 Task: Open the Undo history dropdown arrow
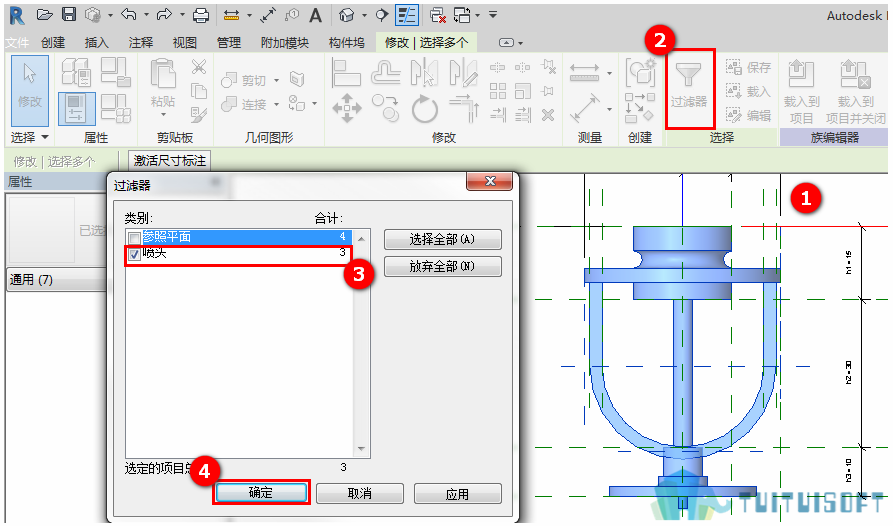point(146,15)
